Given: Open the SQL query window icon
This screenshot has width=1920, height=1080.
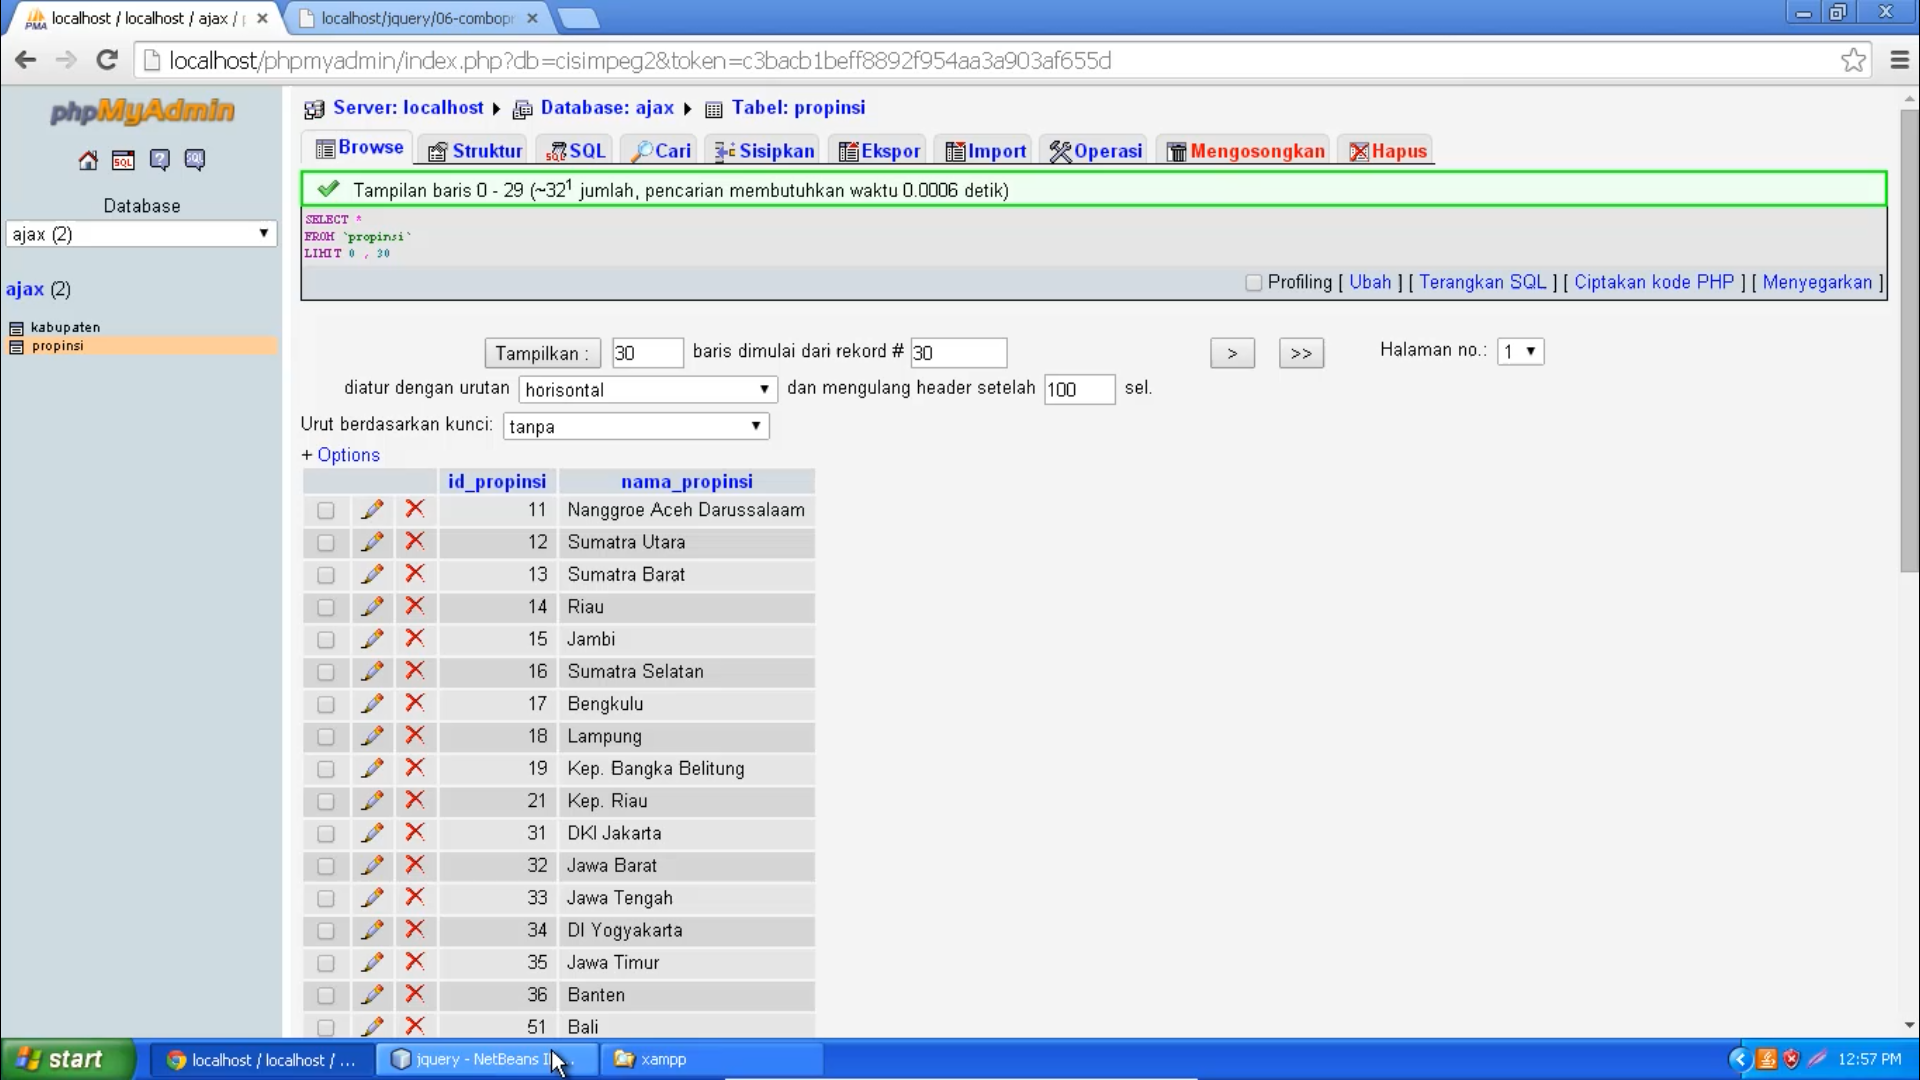Looking at the screenshot, I should 123,160.
